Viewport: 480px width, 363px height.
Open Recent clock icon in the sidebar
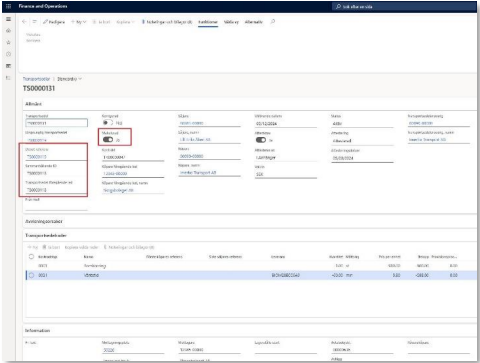8,54
